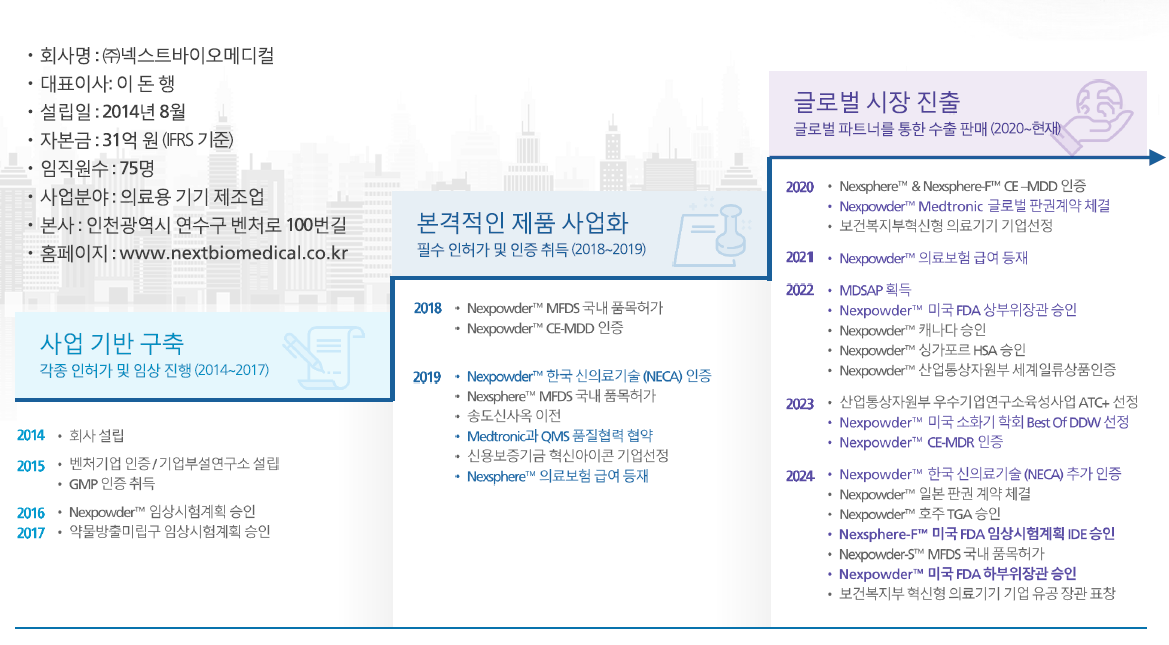Click the year label 2022
Viewport: 1169px width, 645px height.
pyautogui.click(x=799, y=290)
